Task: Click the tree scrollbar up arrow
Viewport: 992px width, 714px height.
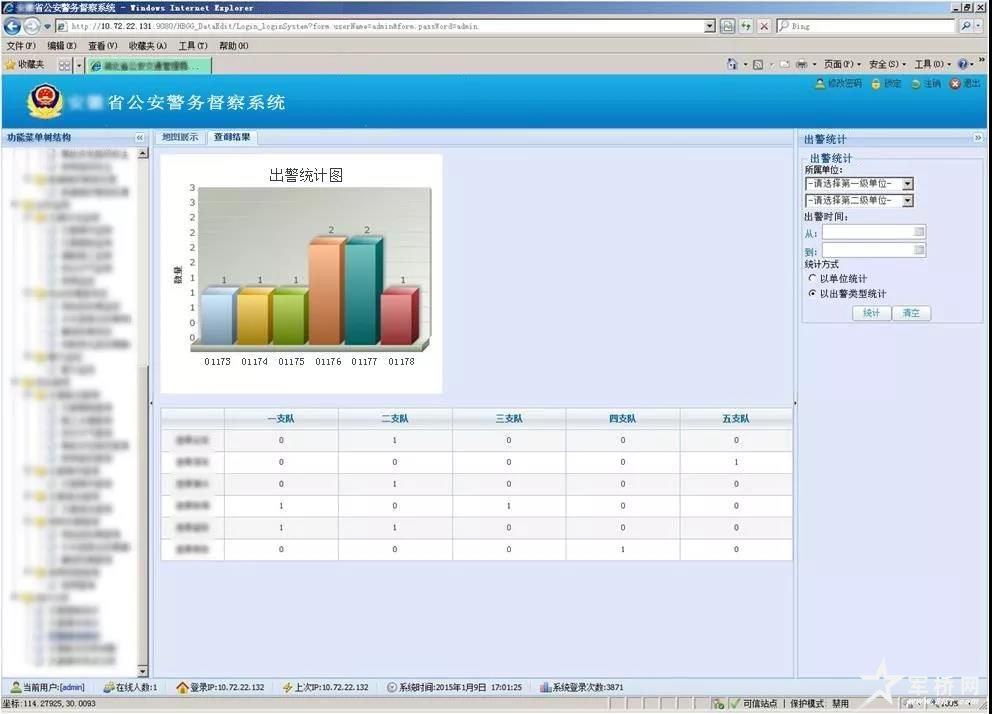Action: (143, 154)
